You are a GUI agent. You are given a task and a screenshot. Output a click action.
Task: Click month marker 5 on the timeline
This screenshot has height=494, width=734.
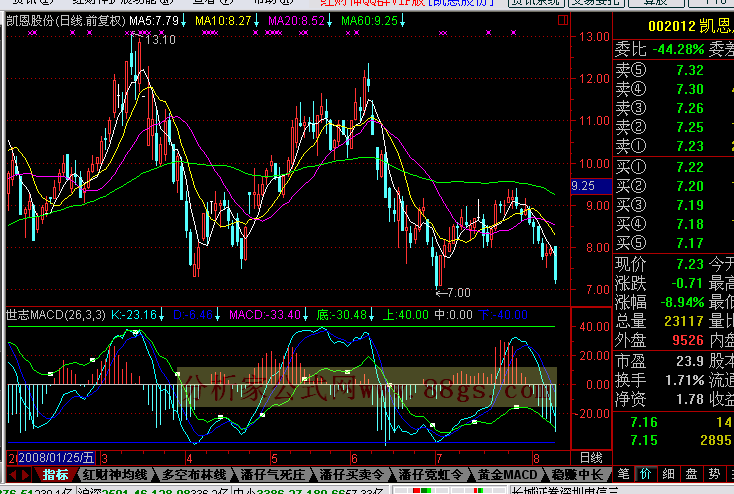pyautogui.click(x=274, y=458)
